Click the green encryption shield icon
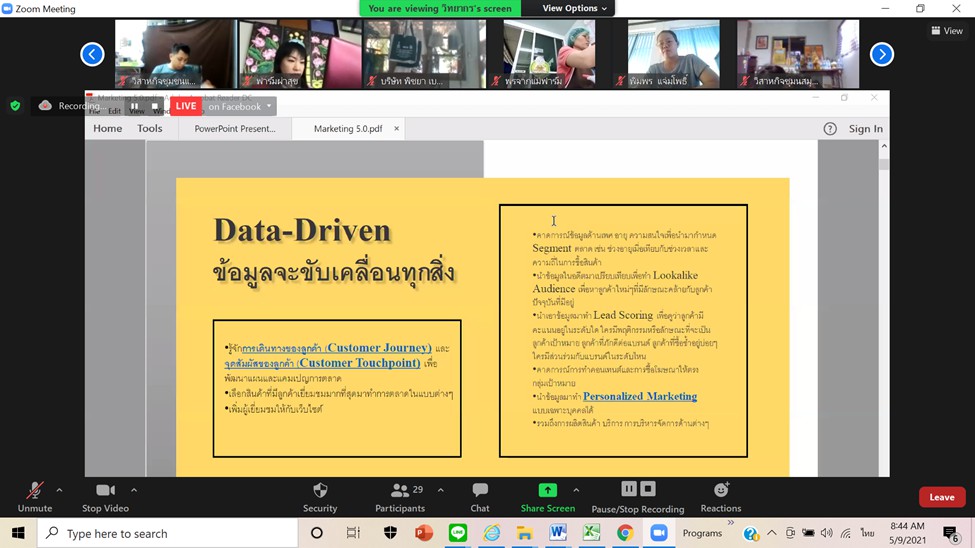The image size is (975, 548). 15,105
